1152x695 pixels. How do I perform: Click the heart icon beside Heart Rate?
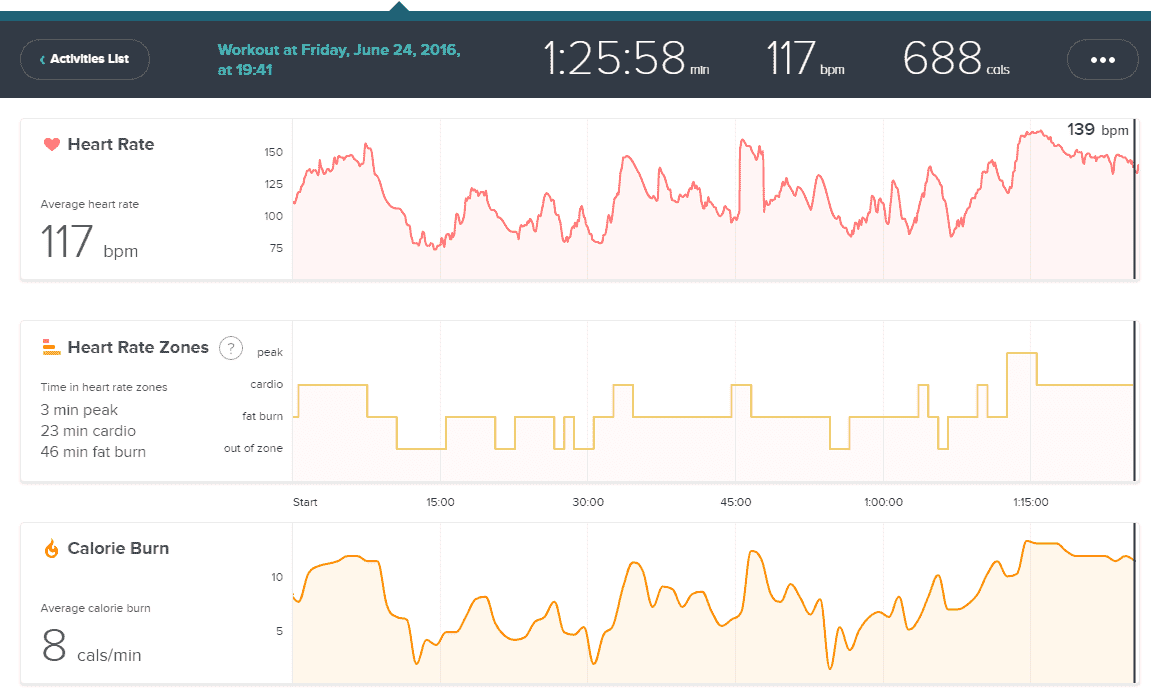tap(52, 144)
